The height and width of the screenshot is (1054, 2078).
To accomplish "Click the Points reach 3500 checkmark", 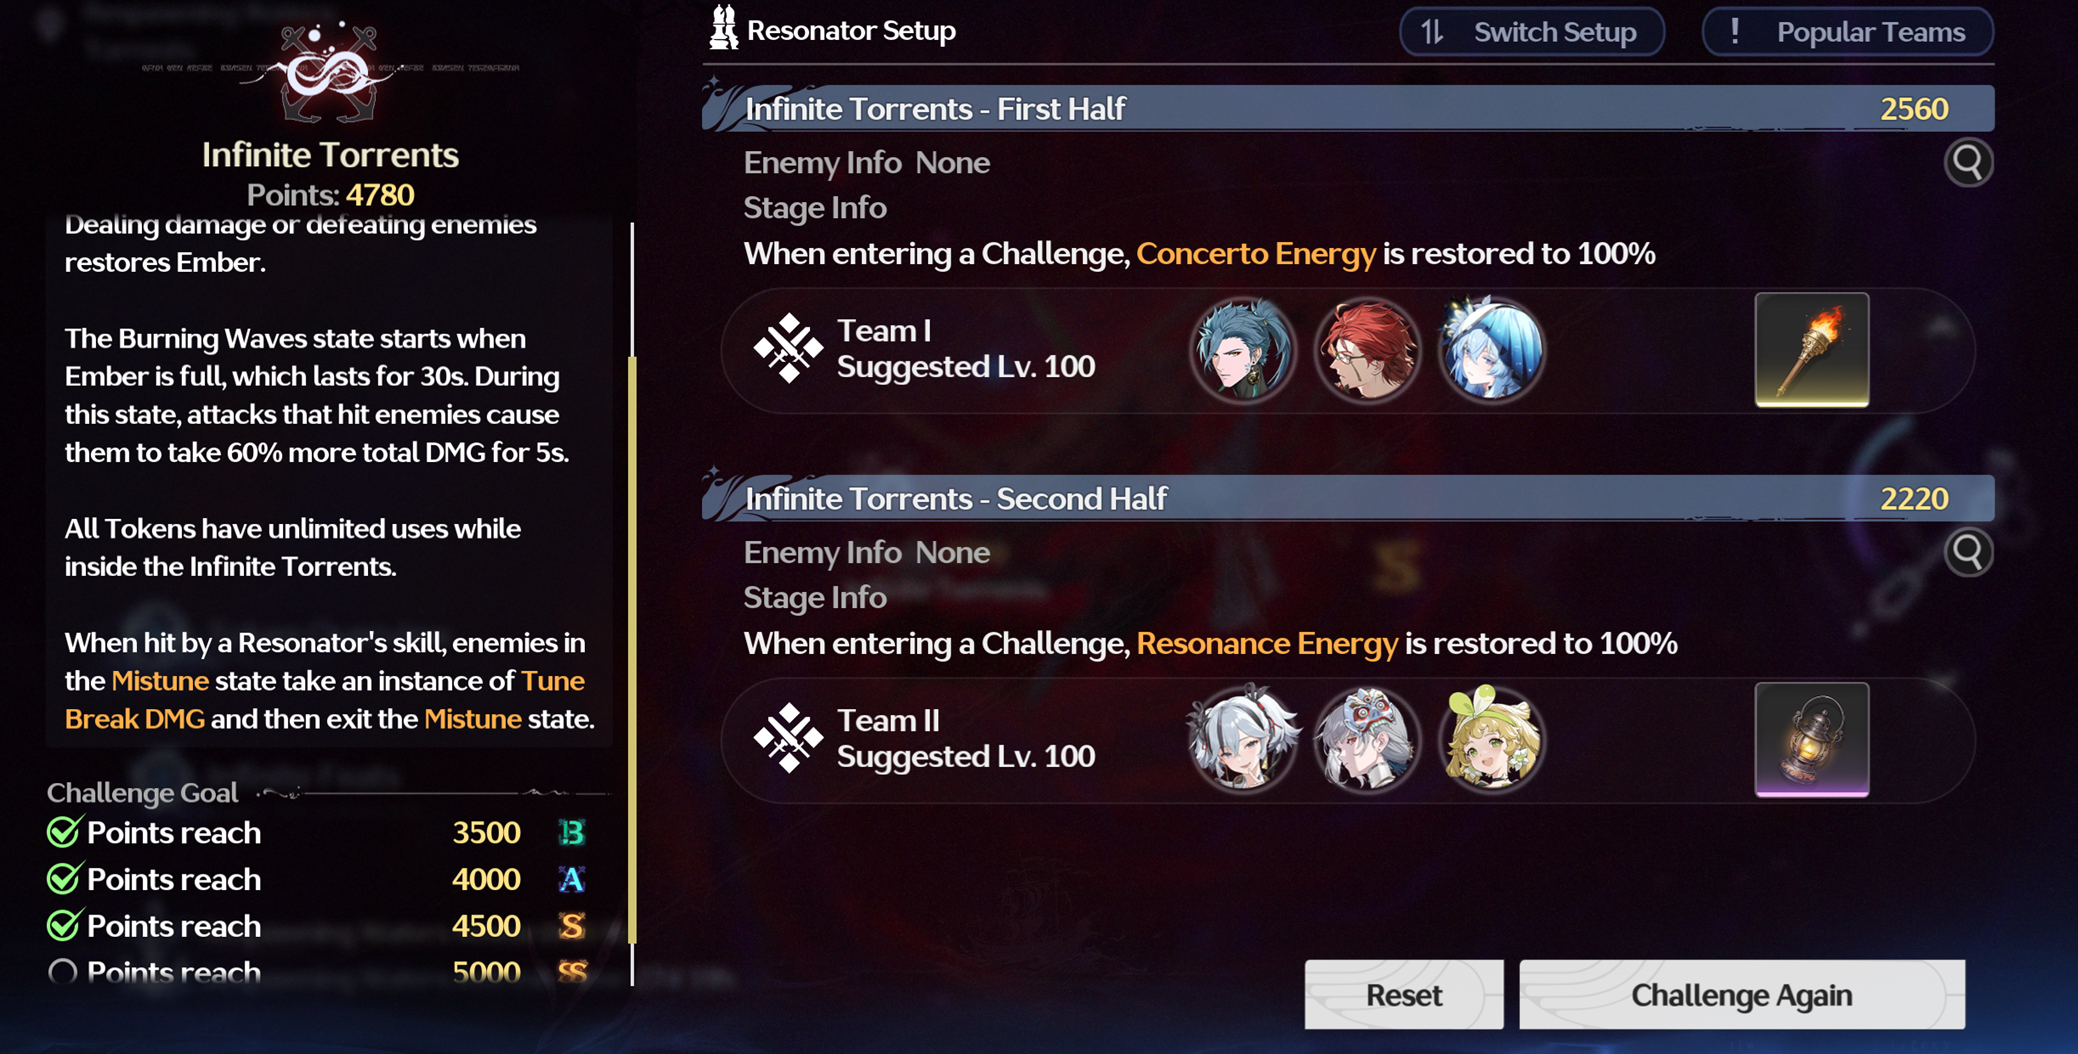I will [x=63, y=832].
